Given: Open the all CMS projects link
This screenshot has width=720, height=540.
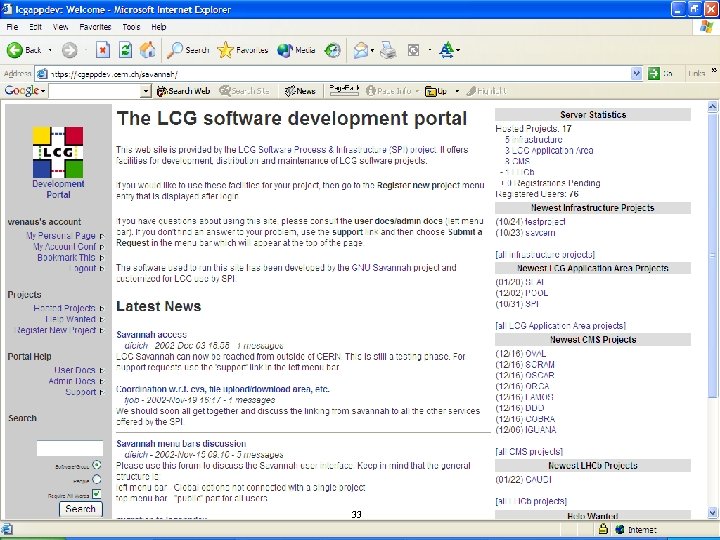Looking at the screenshot, I should 529,452.
